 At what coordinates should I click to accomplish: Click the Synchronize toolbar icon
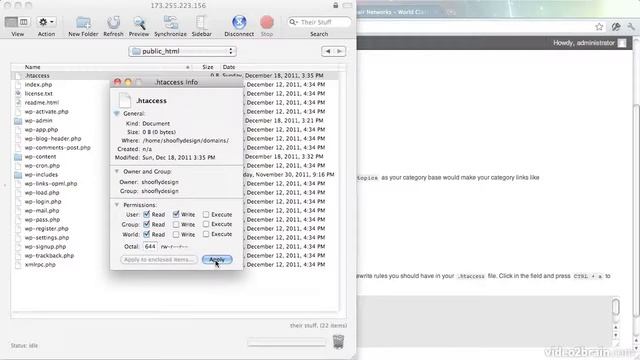pyautogui.click(x=170, y=22)
